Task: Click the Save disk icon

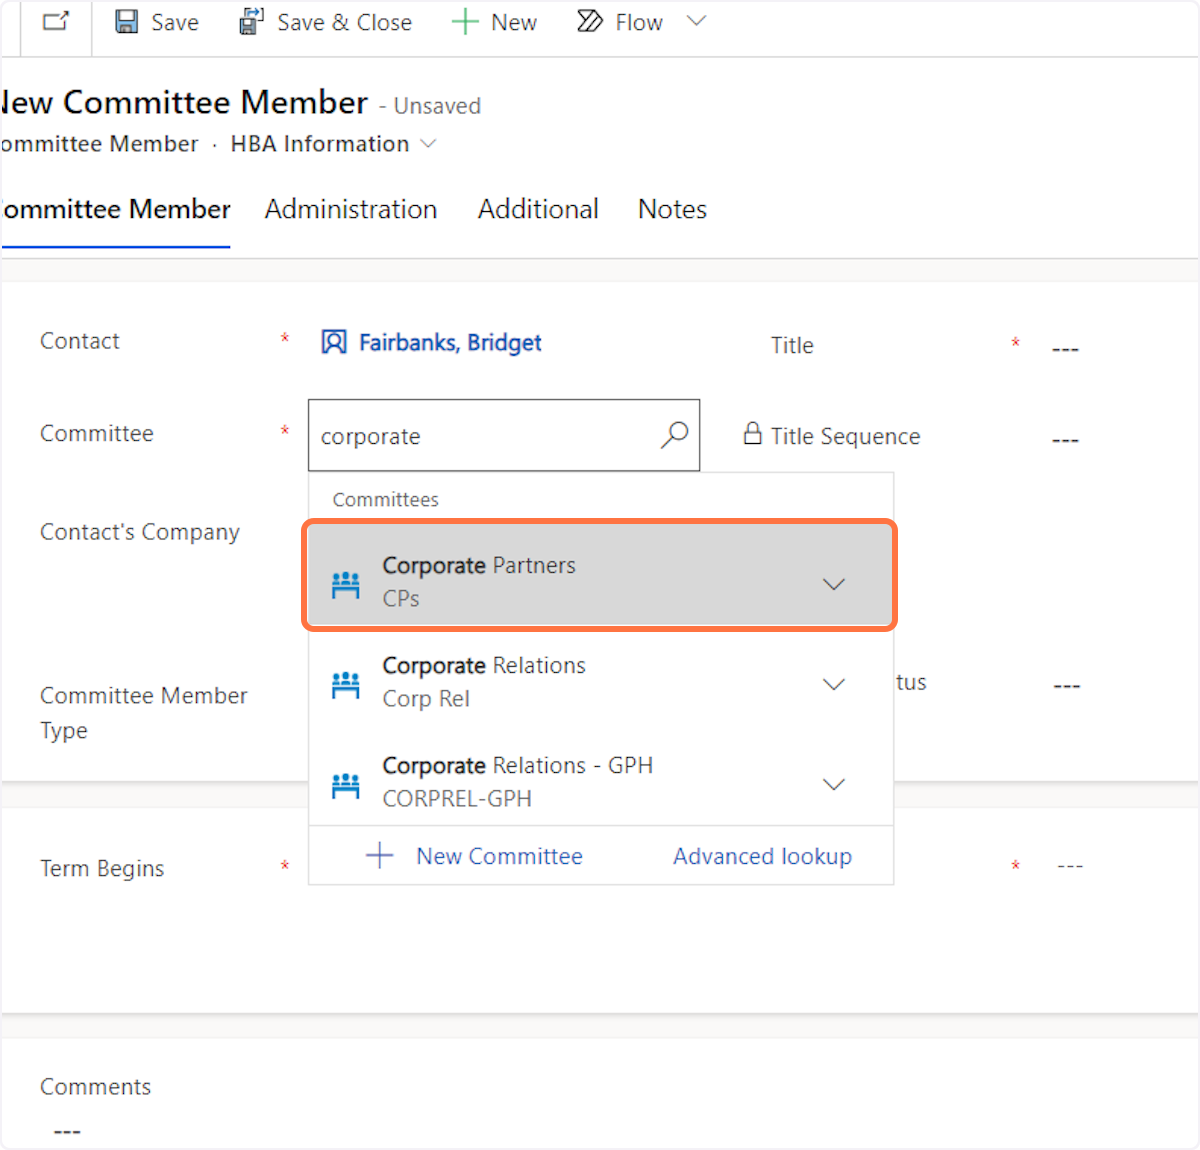Action: coord(127,22)
